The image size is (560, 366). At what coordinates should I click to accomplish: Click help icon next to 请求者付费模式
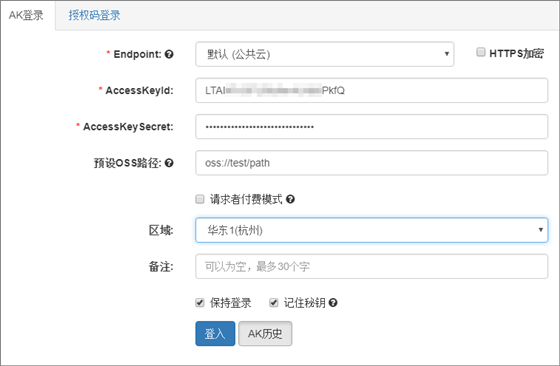[290, 199]
